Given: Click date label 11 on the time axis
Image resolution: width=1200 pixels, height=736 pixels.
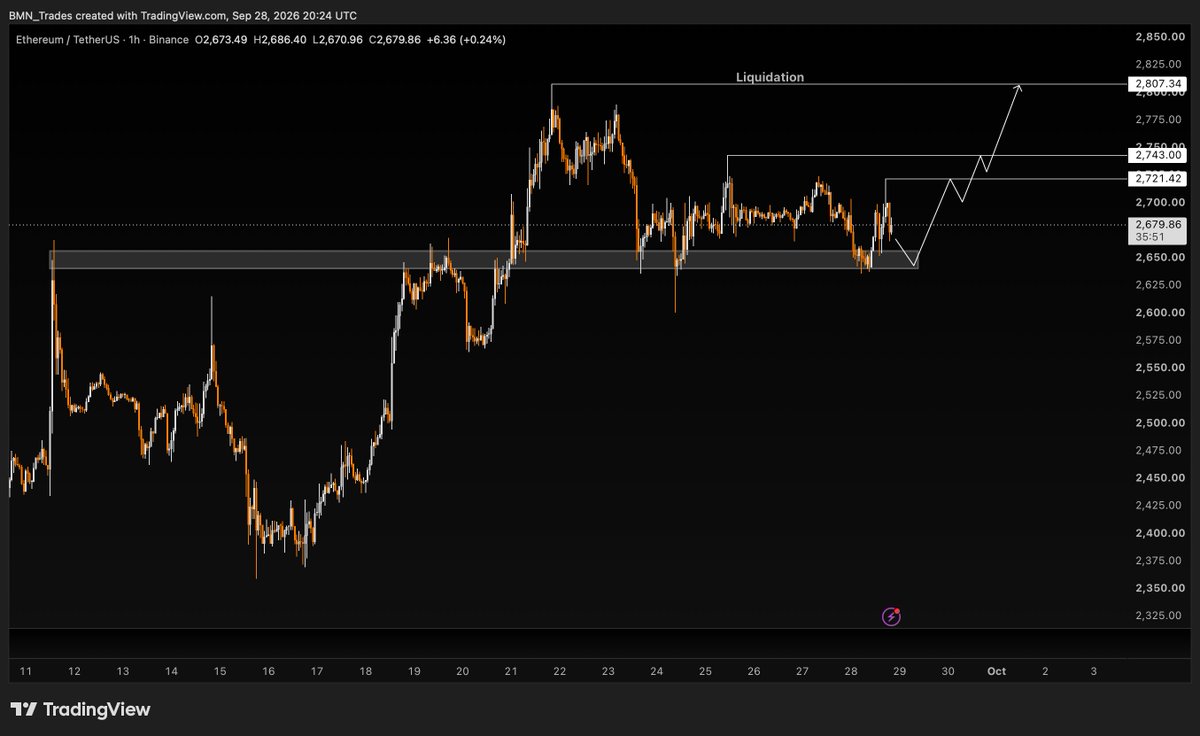Looking at the screenshot, I should (26, 671).
